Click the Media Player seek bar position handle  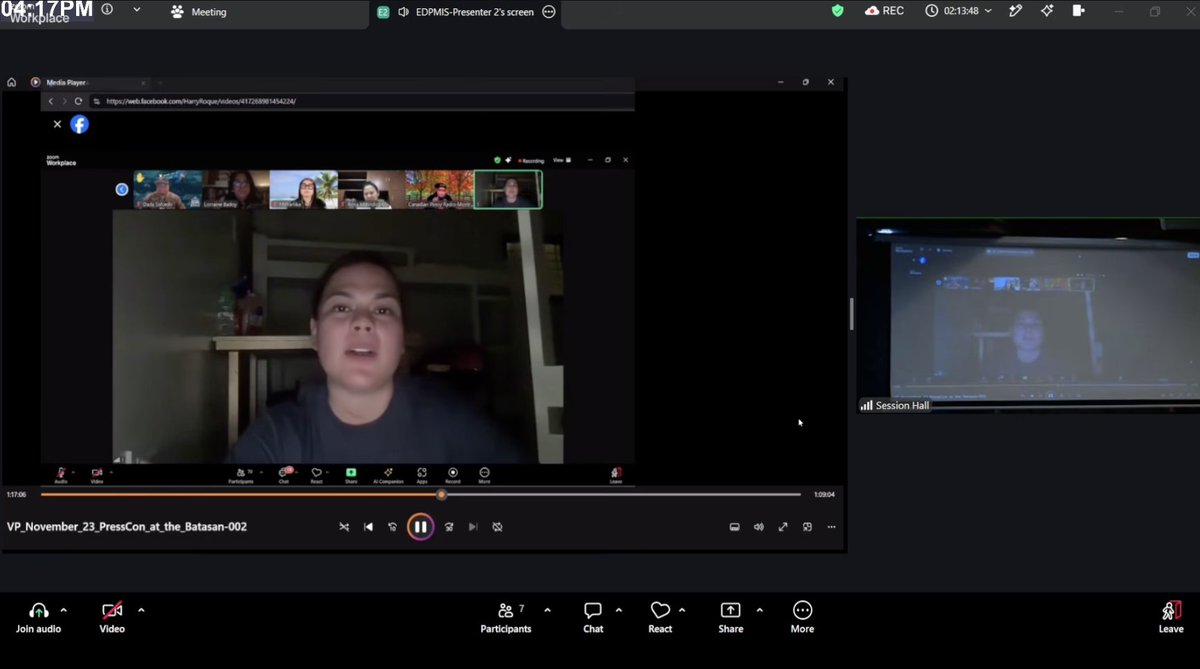(x=441, y=494)
